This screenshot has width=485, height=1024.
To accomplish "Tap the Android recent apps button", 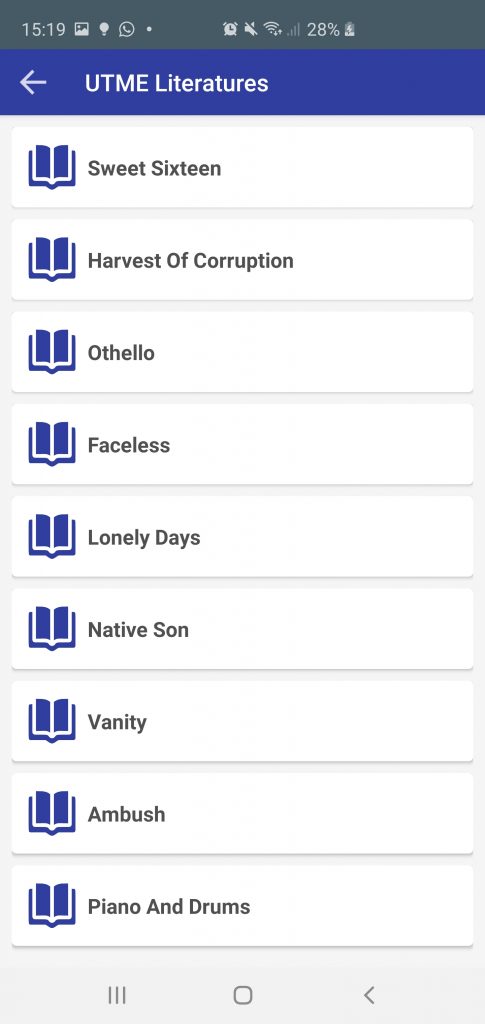I will [x=117, y=995].
